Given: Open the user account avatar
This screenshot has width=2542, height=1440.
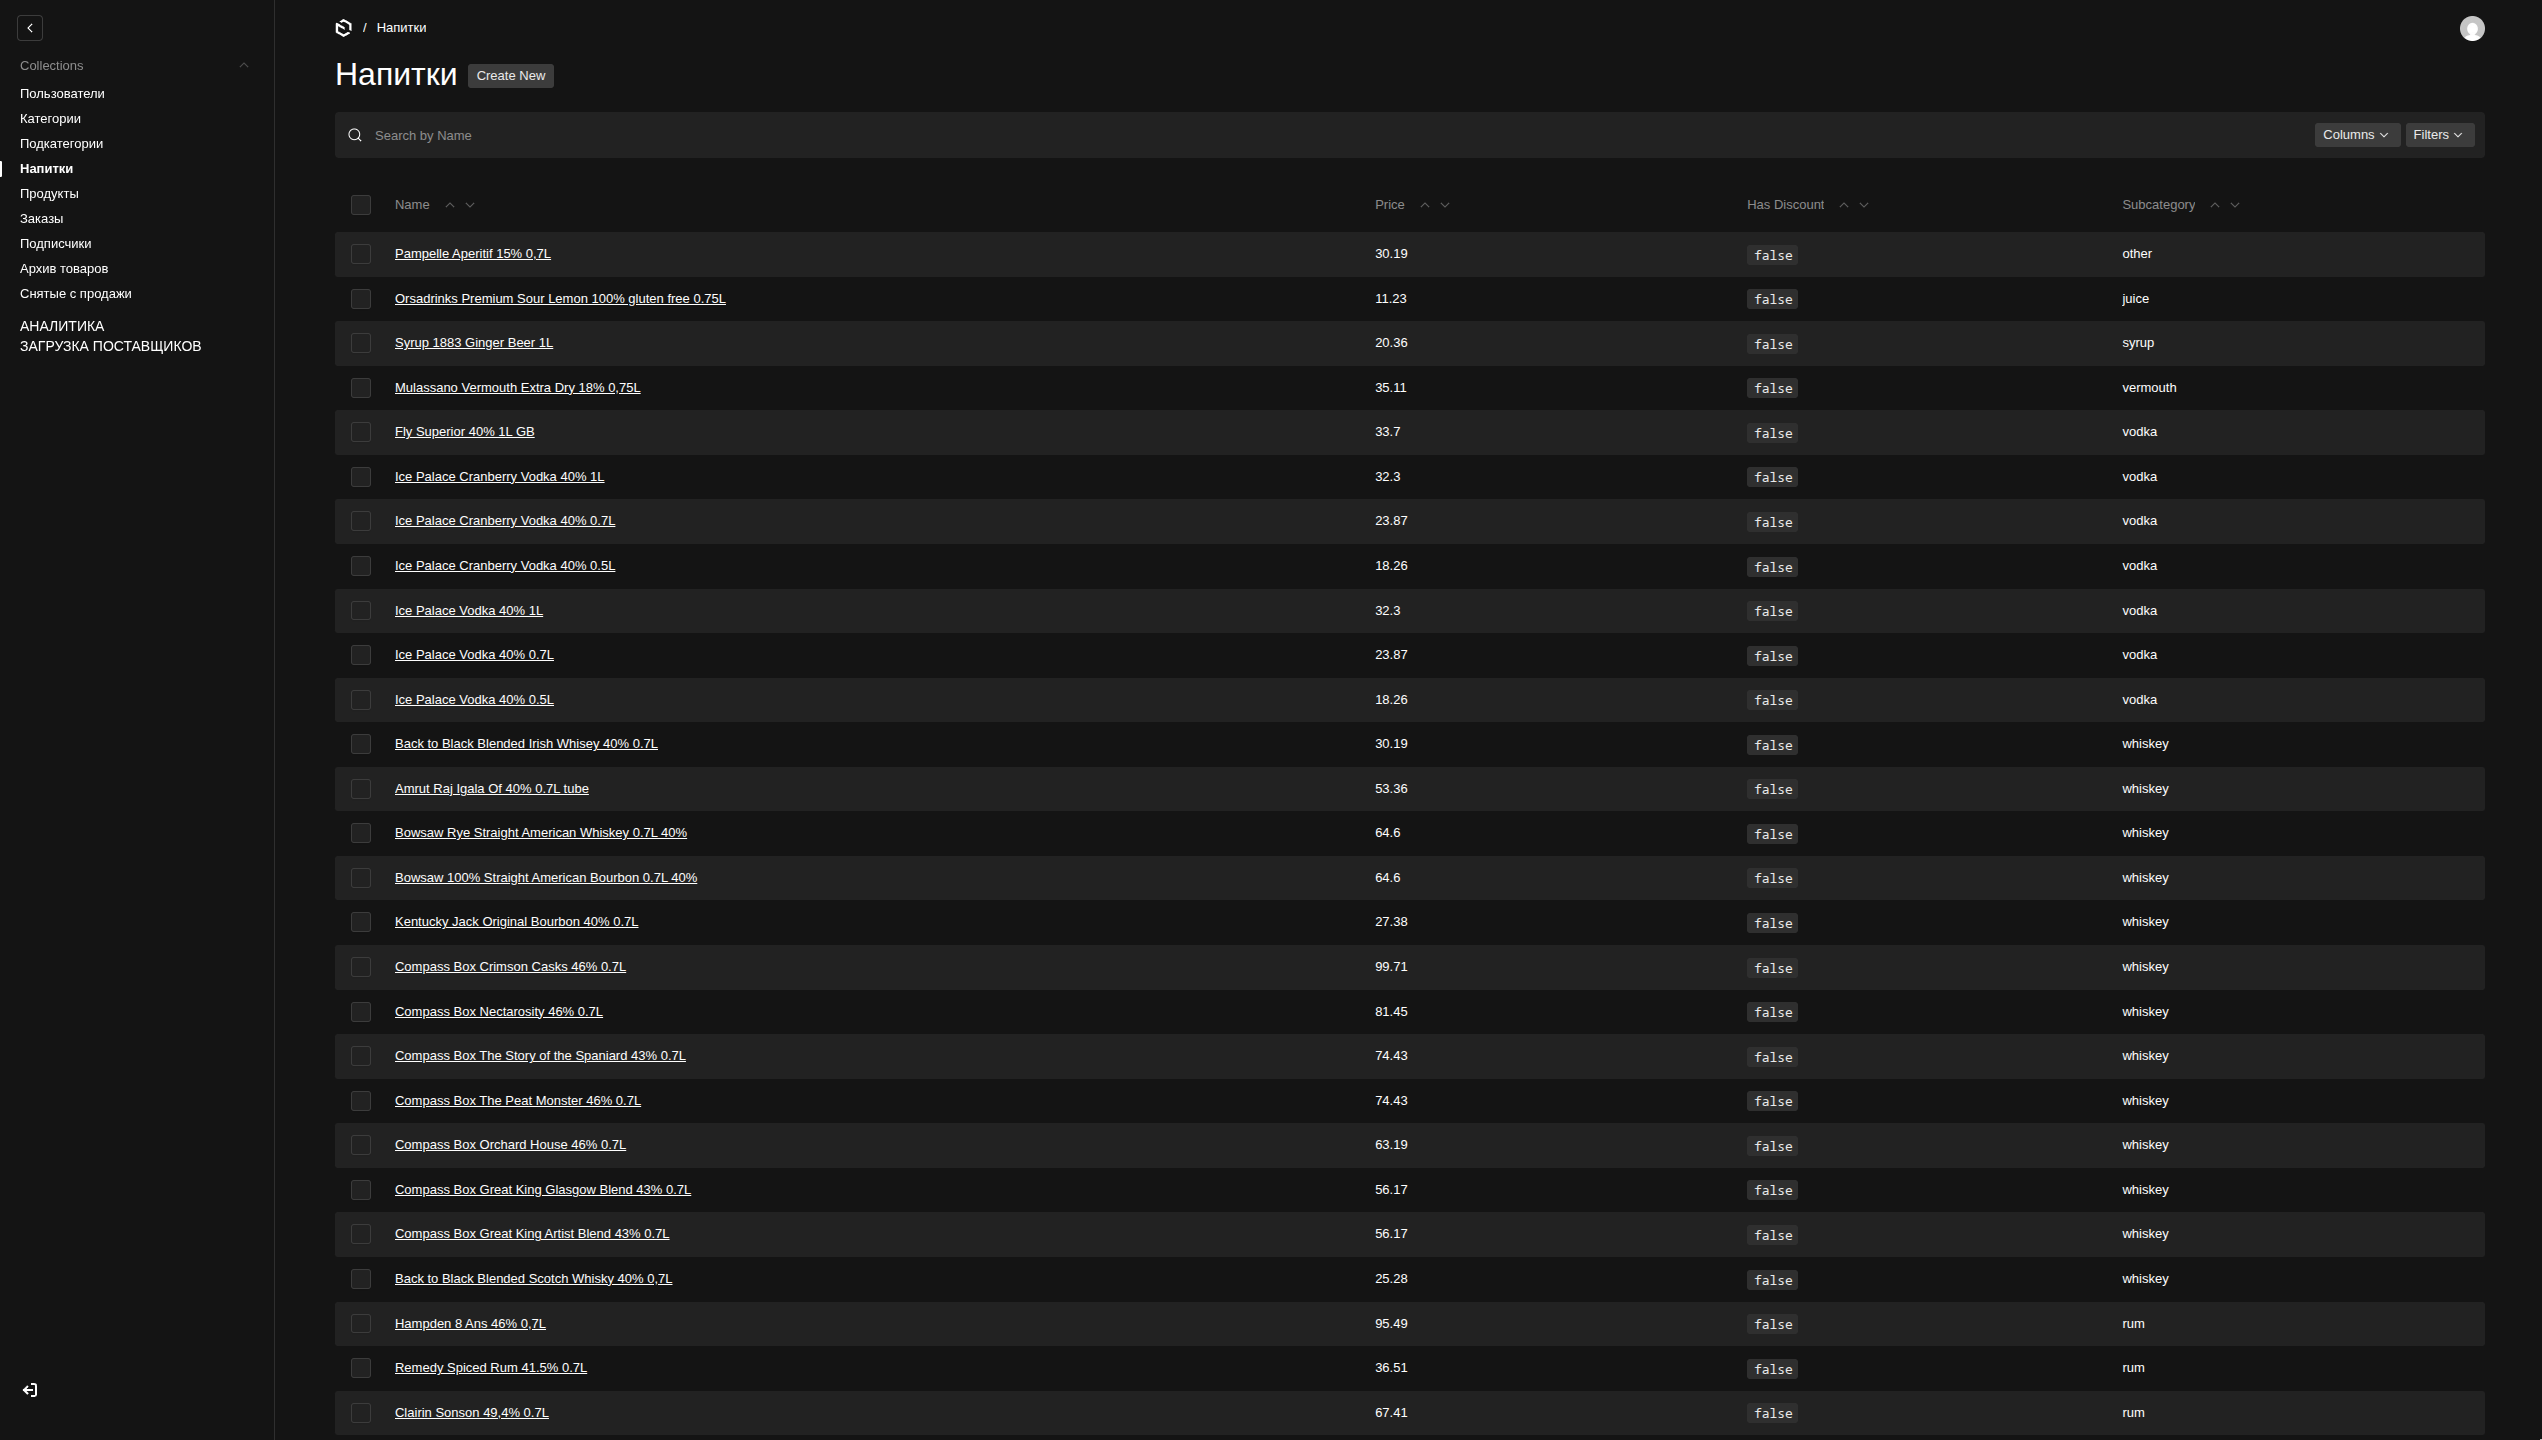Looking at the screenshot, I should pos(2472,28).
